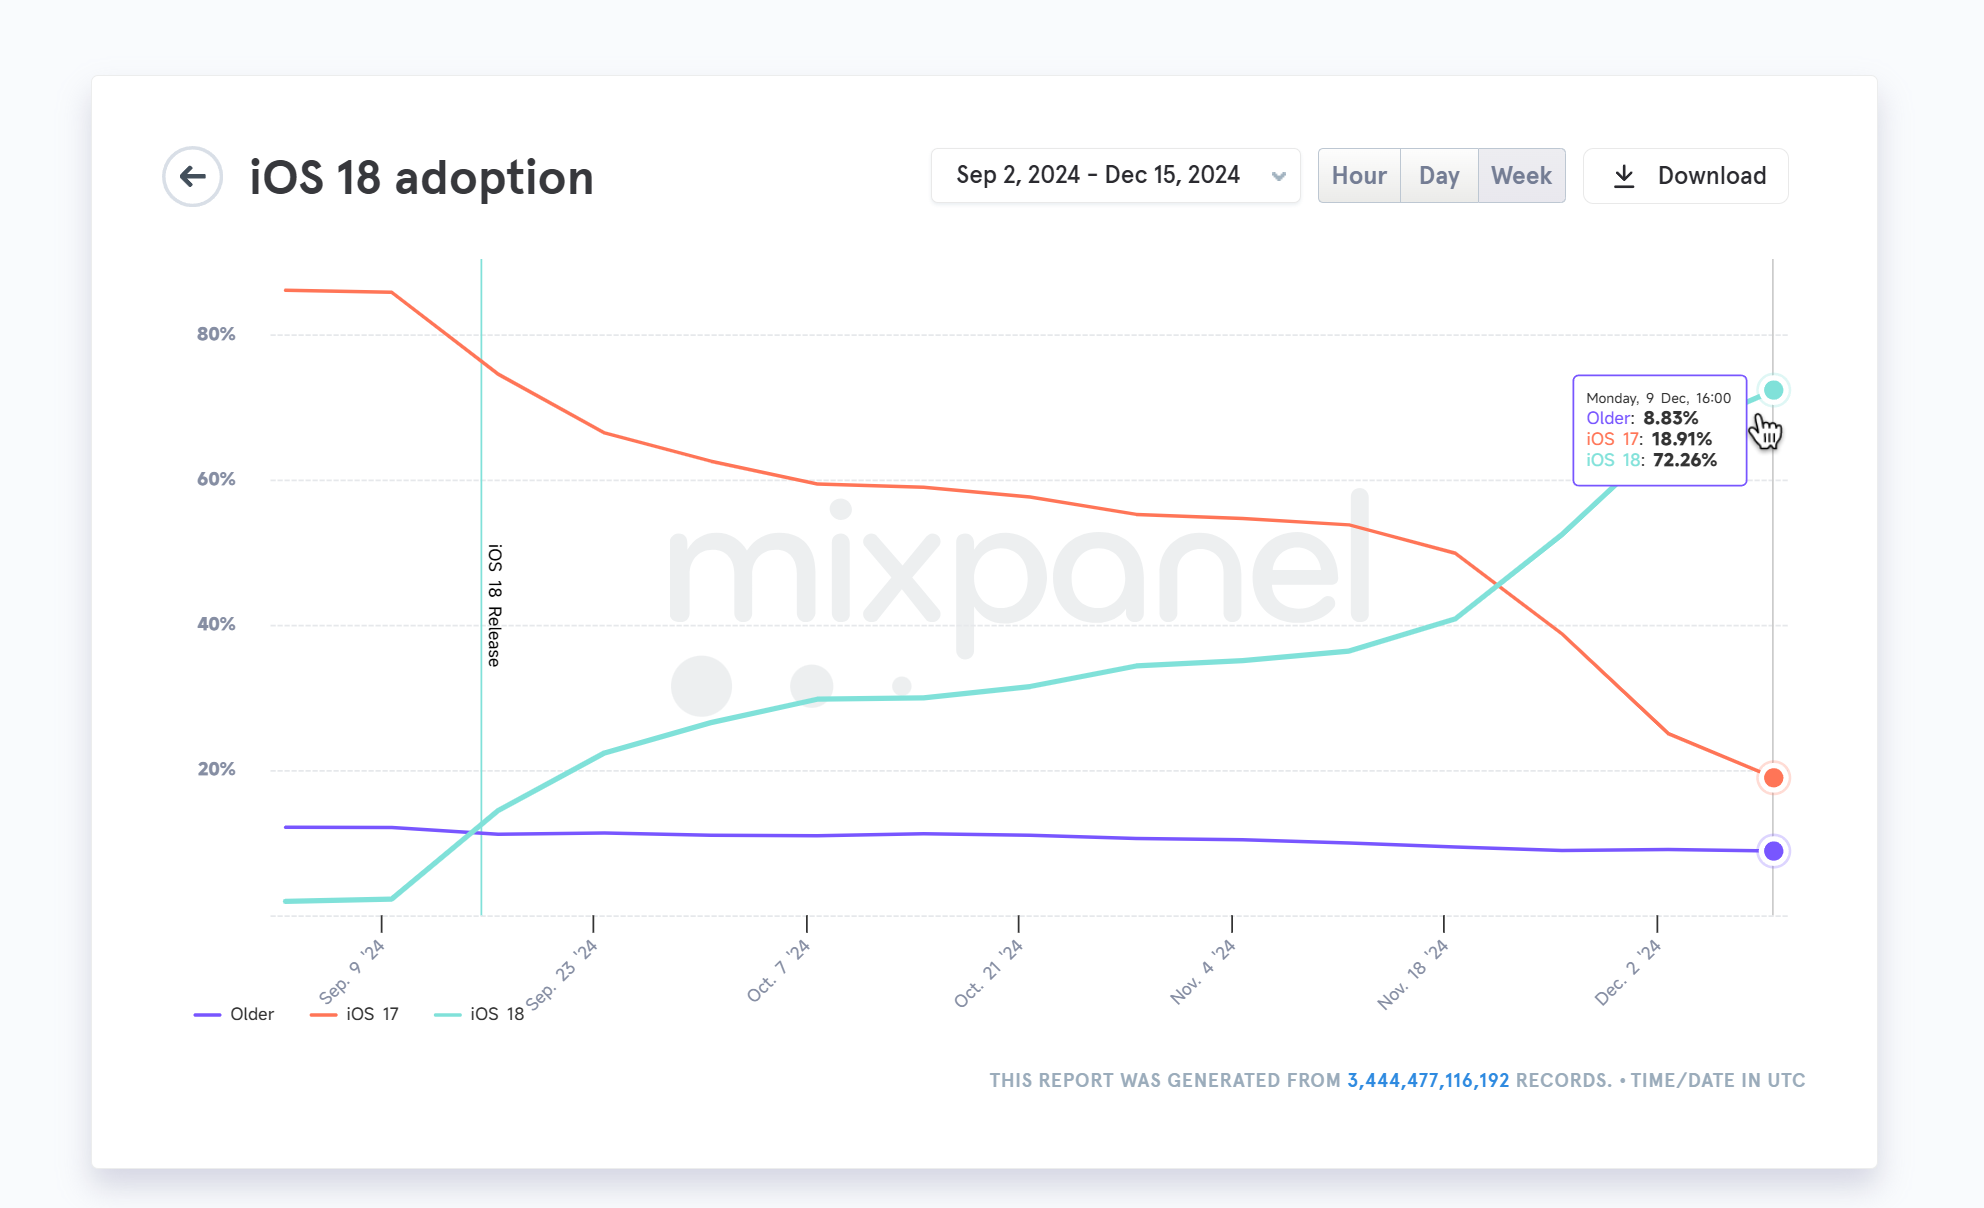Click the purple Older data point
This screenshot has height=1208, width=1984.
click(x=1773, y=851)
